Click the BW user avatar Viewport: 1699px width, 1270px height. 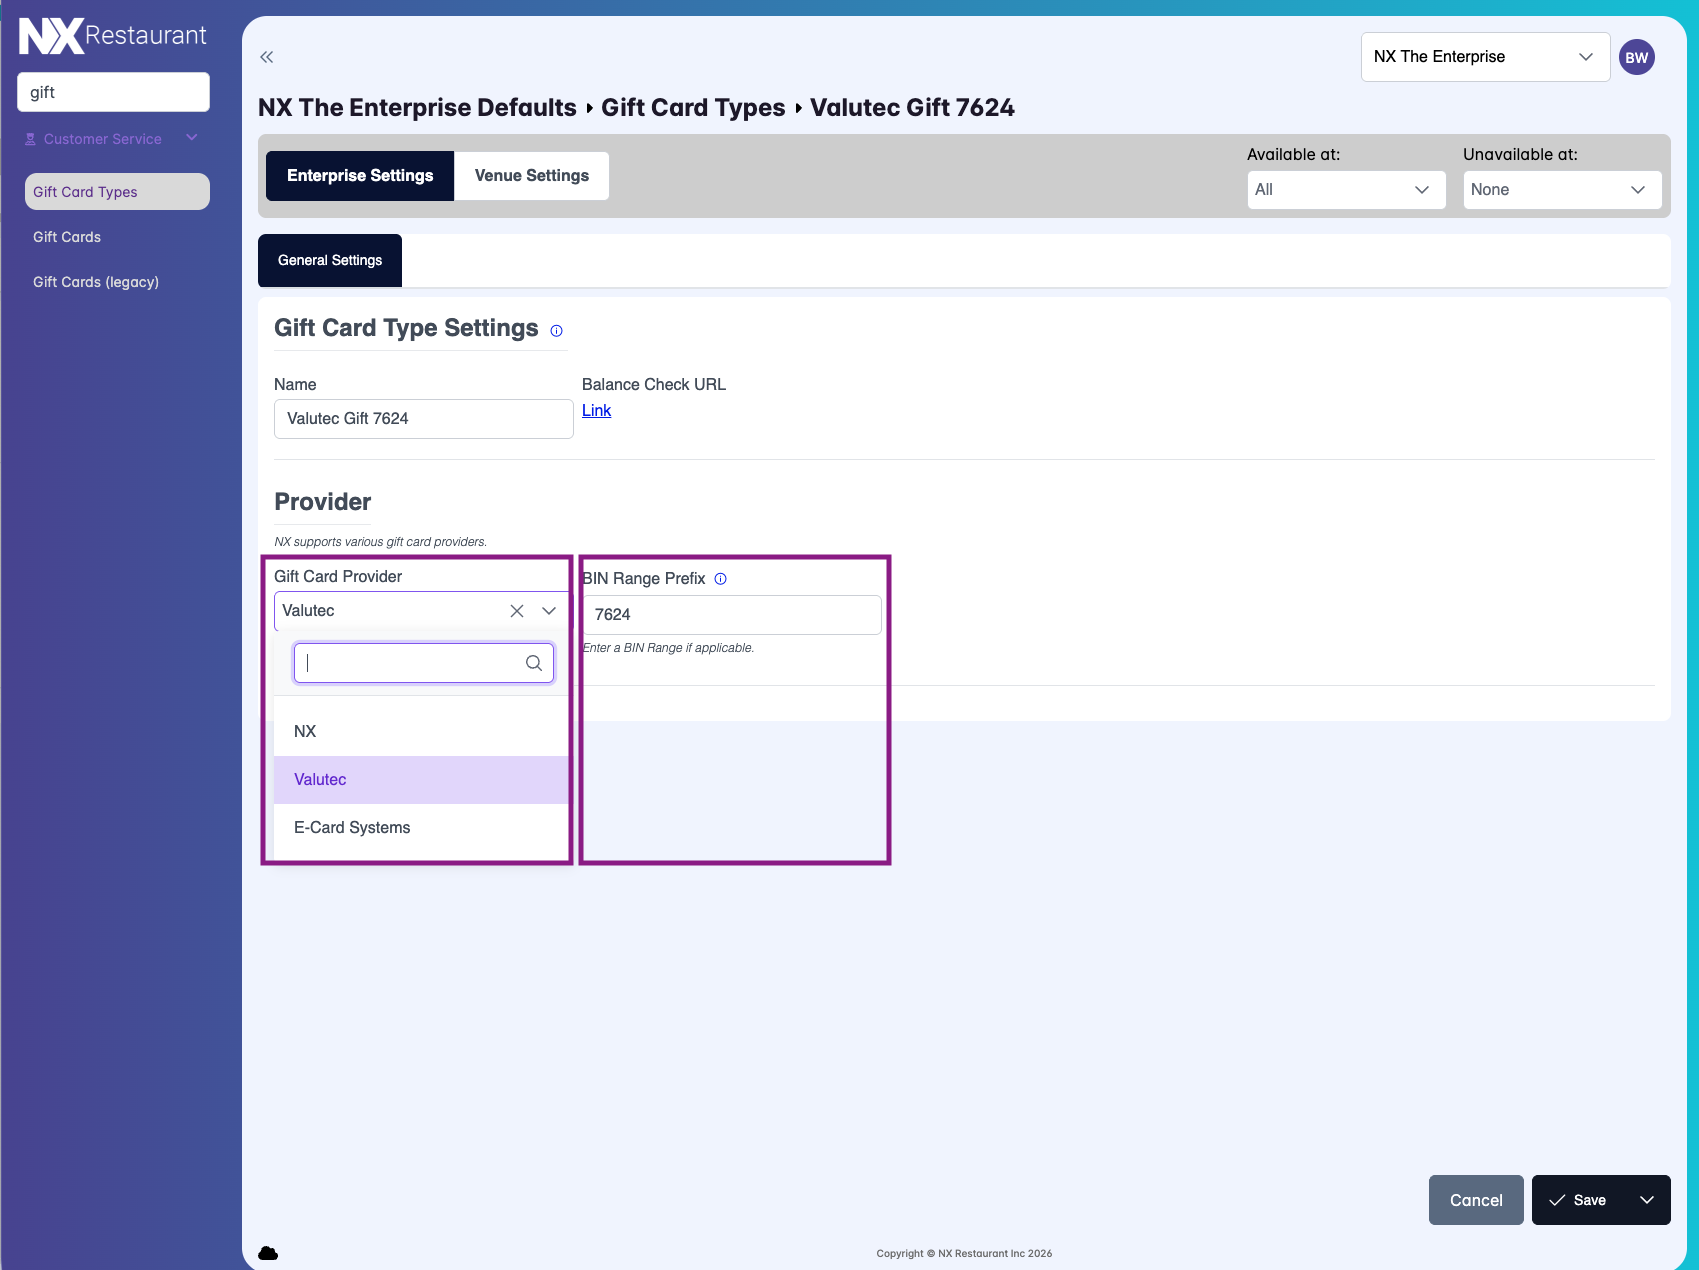tap(1636, 57)
